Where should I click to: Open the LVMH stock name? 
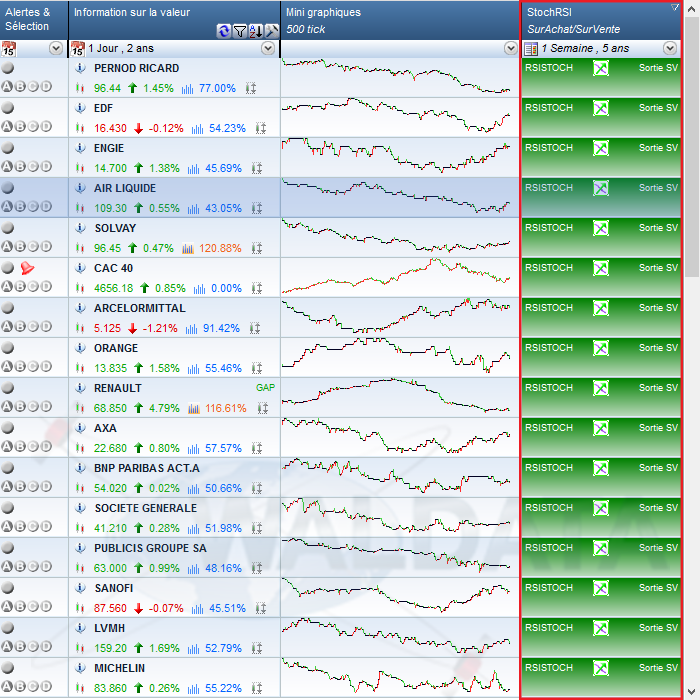coord(109,628)
